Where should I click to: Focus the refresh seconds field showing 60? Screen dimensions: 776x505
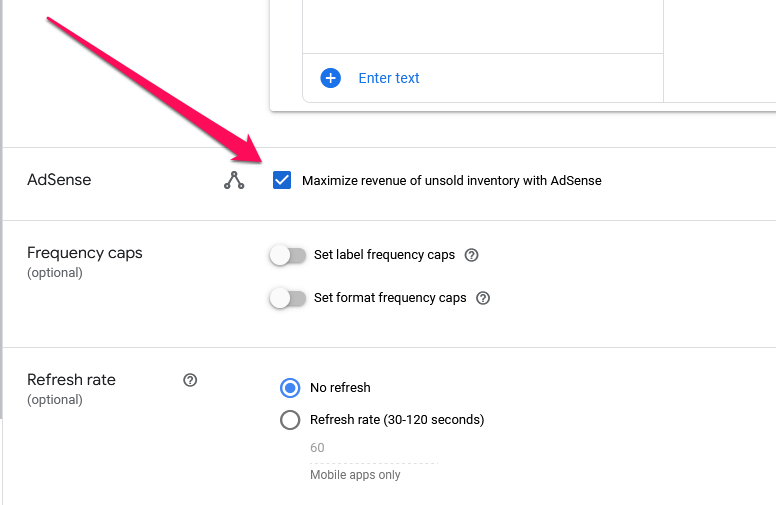coord(374,448)
